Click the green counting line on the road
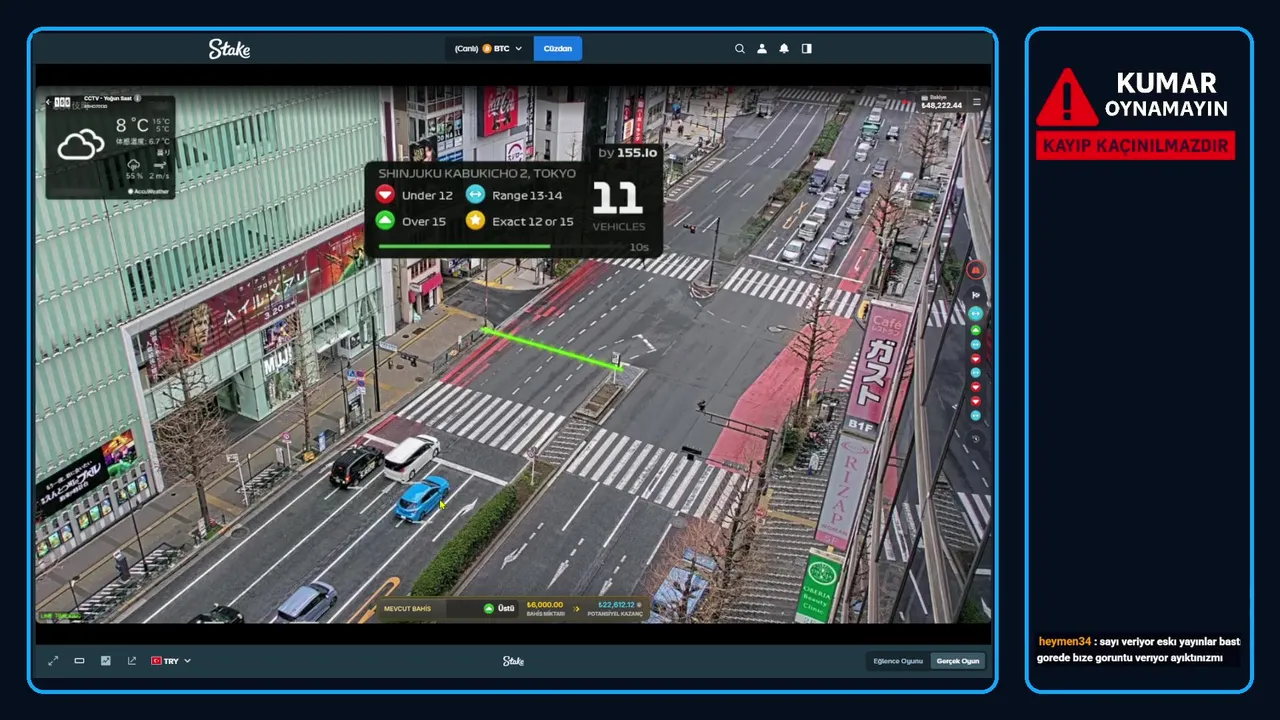The height and width of the screenshot is (720, 1280). coord(552,349)
